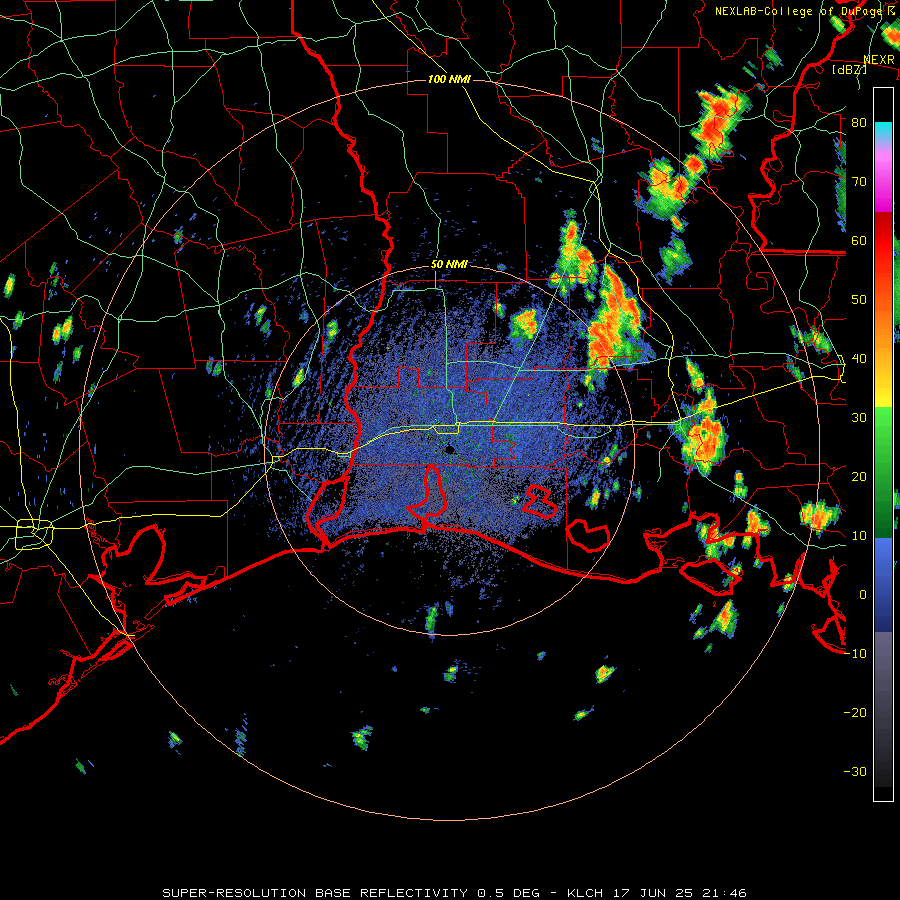
Task: Click the 50 NMI range ring label
Action: [449, 265]
